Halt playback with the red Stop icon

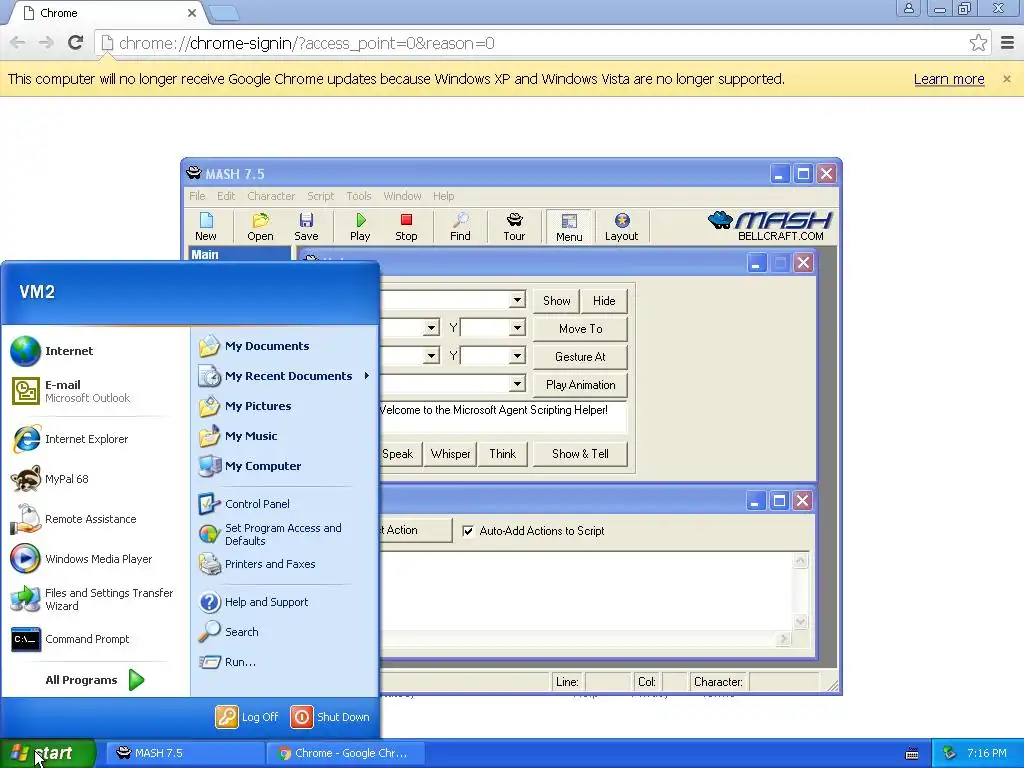(x=406, y=227)
